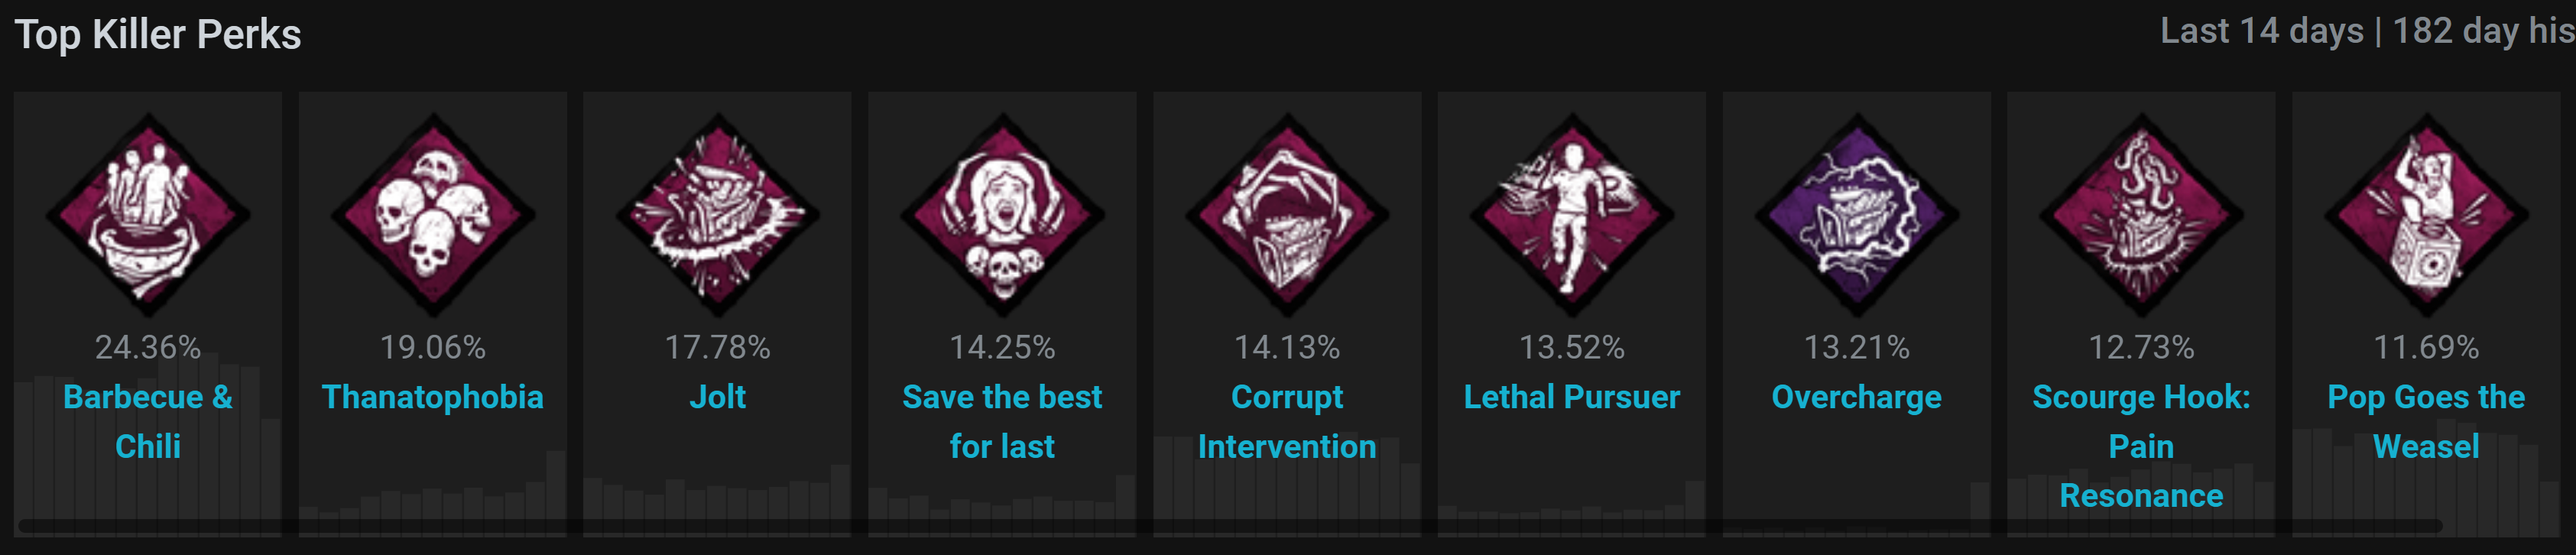Click the Save the best for last link
Screen dimensions: 2576x555
pos(1002,421)
